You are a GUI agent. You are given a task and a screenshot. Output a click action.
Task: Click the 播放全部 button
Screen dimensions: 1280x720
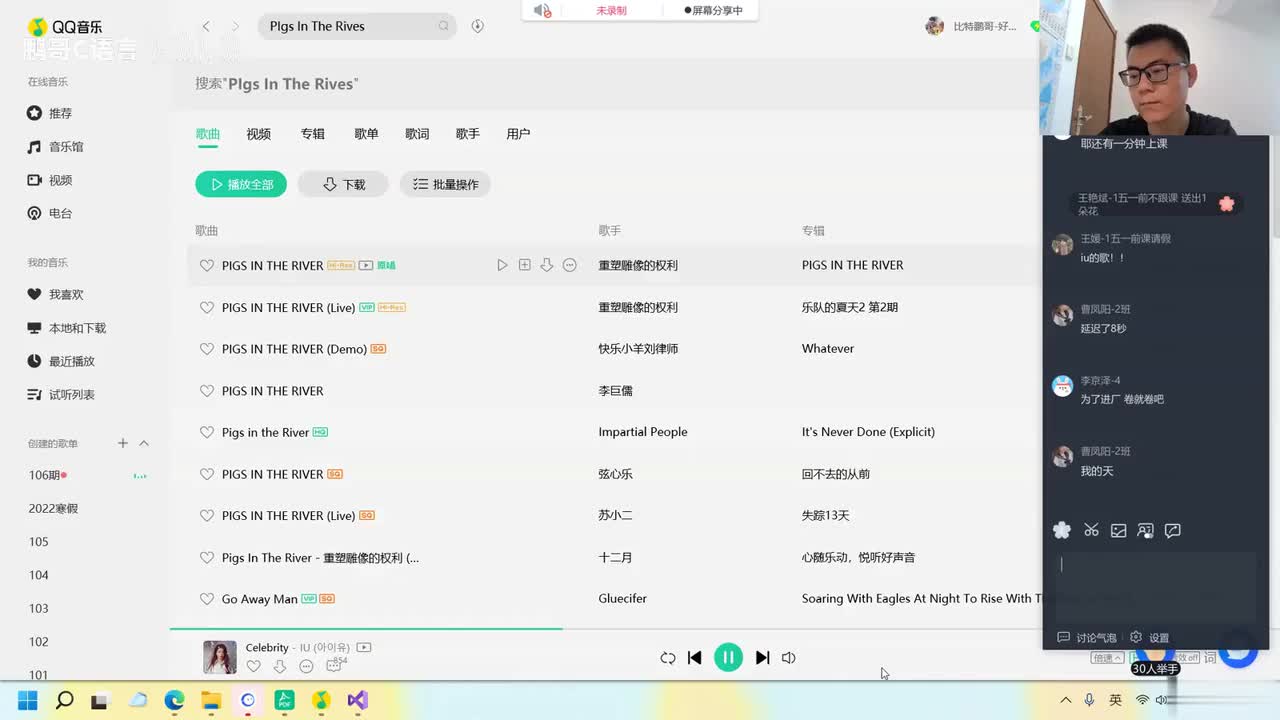pos(241,184)
